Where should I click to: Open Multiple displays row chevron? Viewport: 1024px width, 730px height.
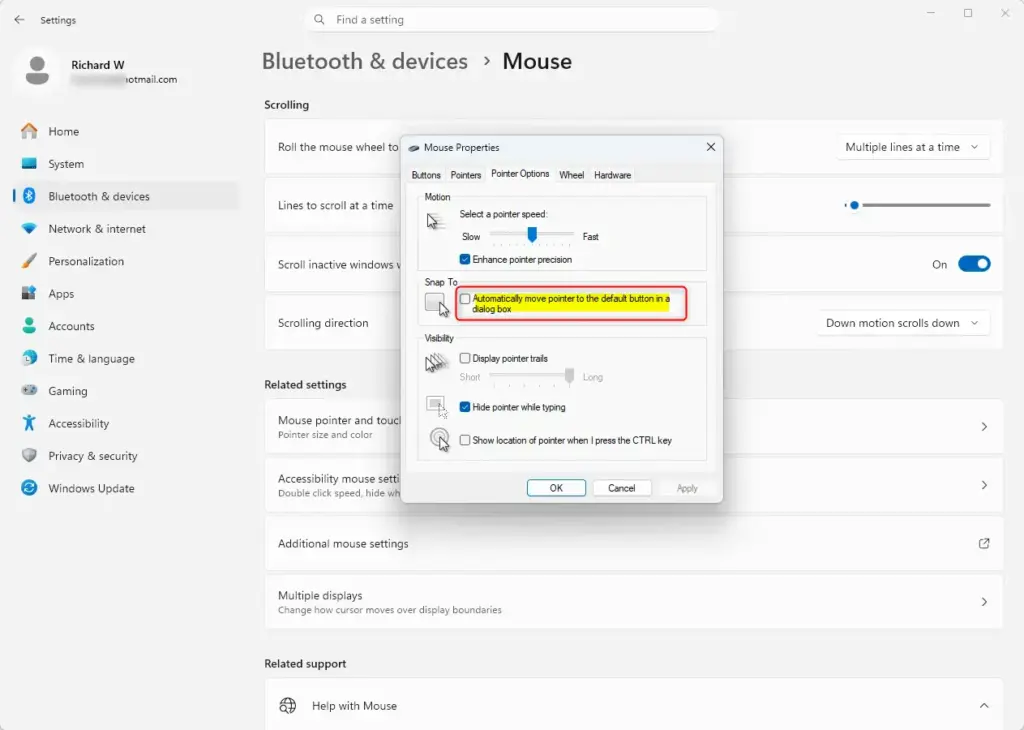(984, 601)
